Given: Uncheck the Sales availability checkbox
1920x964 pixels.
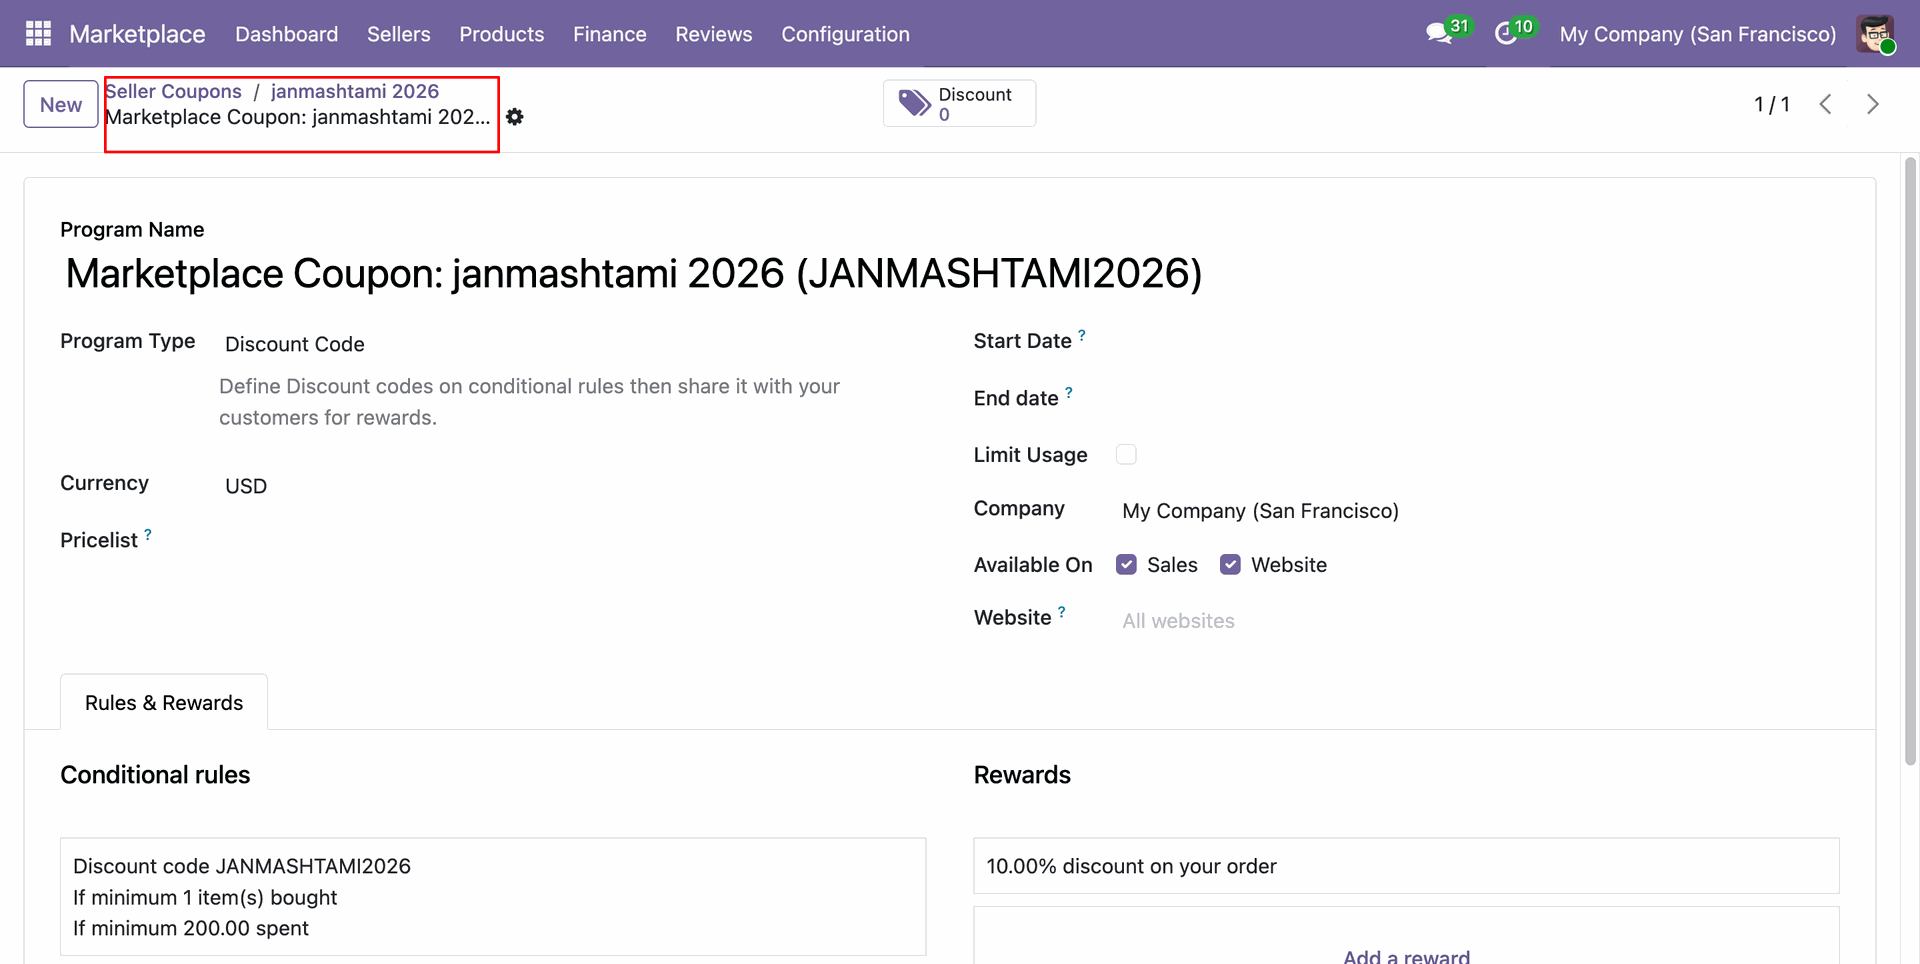Looking at the screenshot, I should (1126, 565).
